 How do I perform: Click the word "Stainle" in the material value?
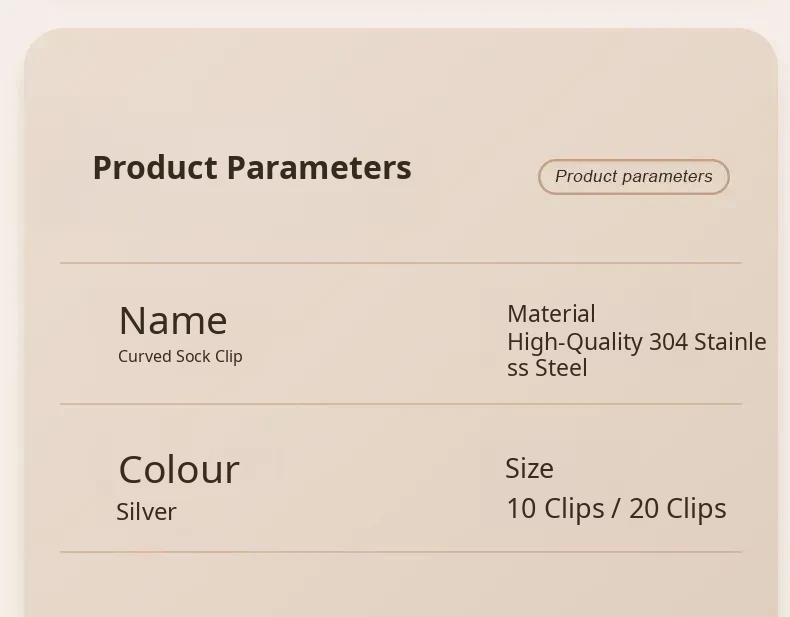pos(730,342)
